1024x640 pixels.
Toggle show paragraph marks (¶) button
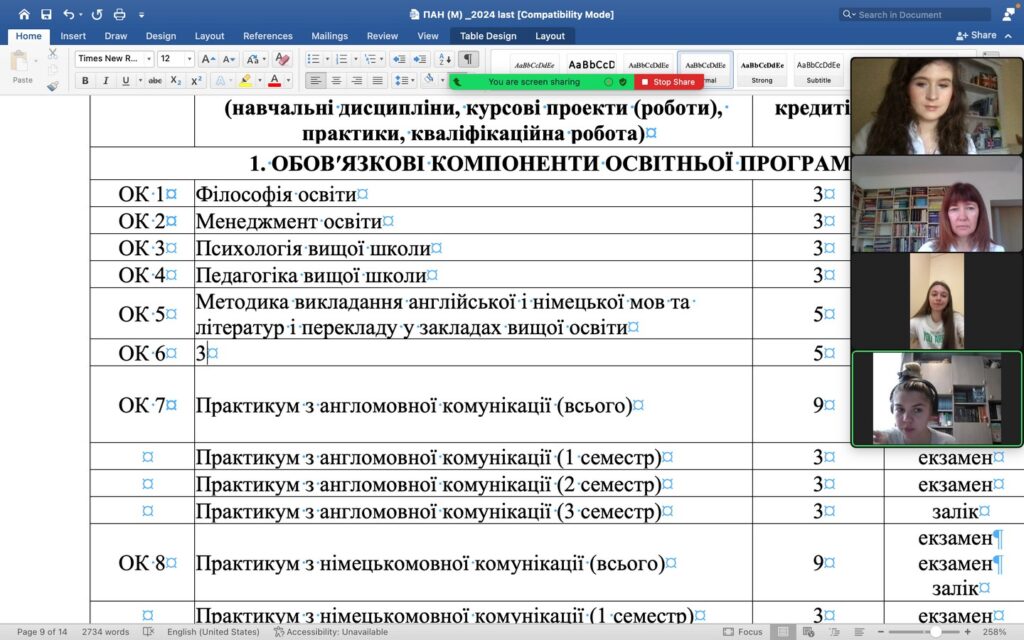(469, 59)
